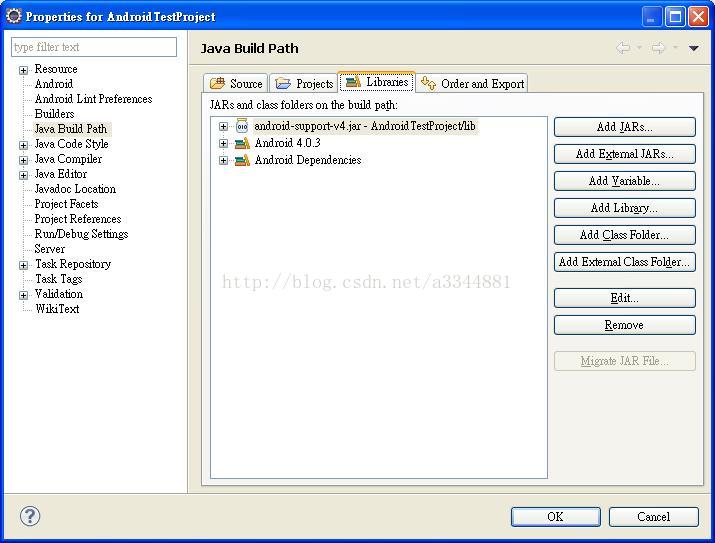715x543 pixels.
Task: Select Validation label
Action: point(59,294)
